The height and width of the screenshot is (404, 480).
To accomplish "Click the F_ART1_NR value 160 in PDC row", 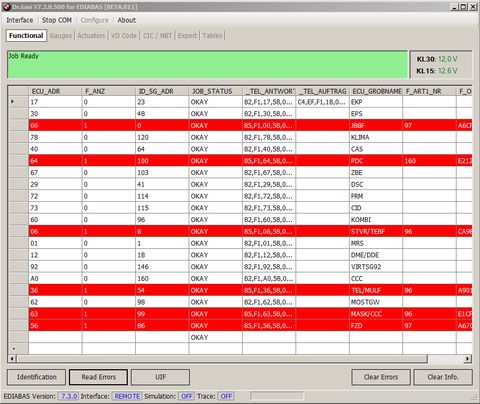I will tap(429, 161).
